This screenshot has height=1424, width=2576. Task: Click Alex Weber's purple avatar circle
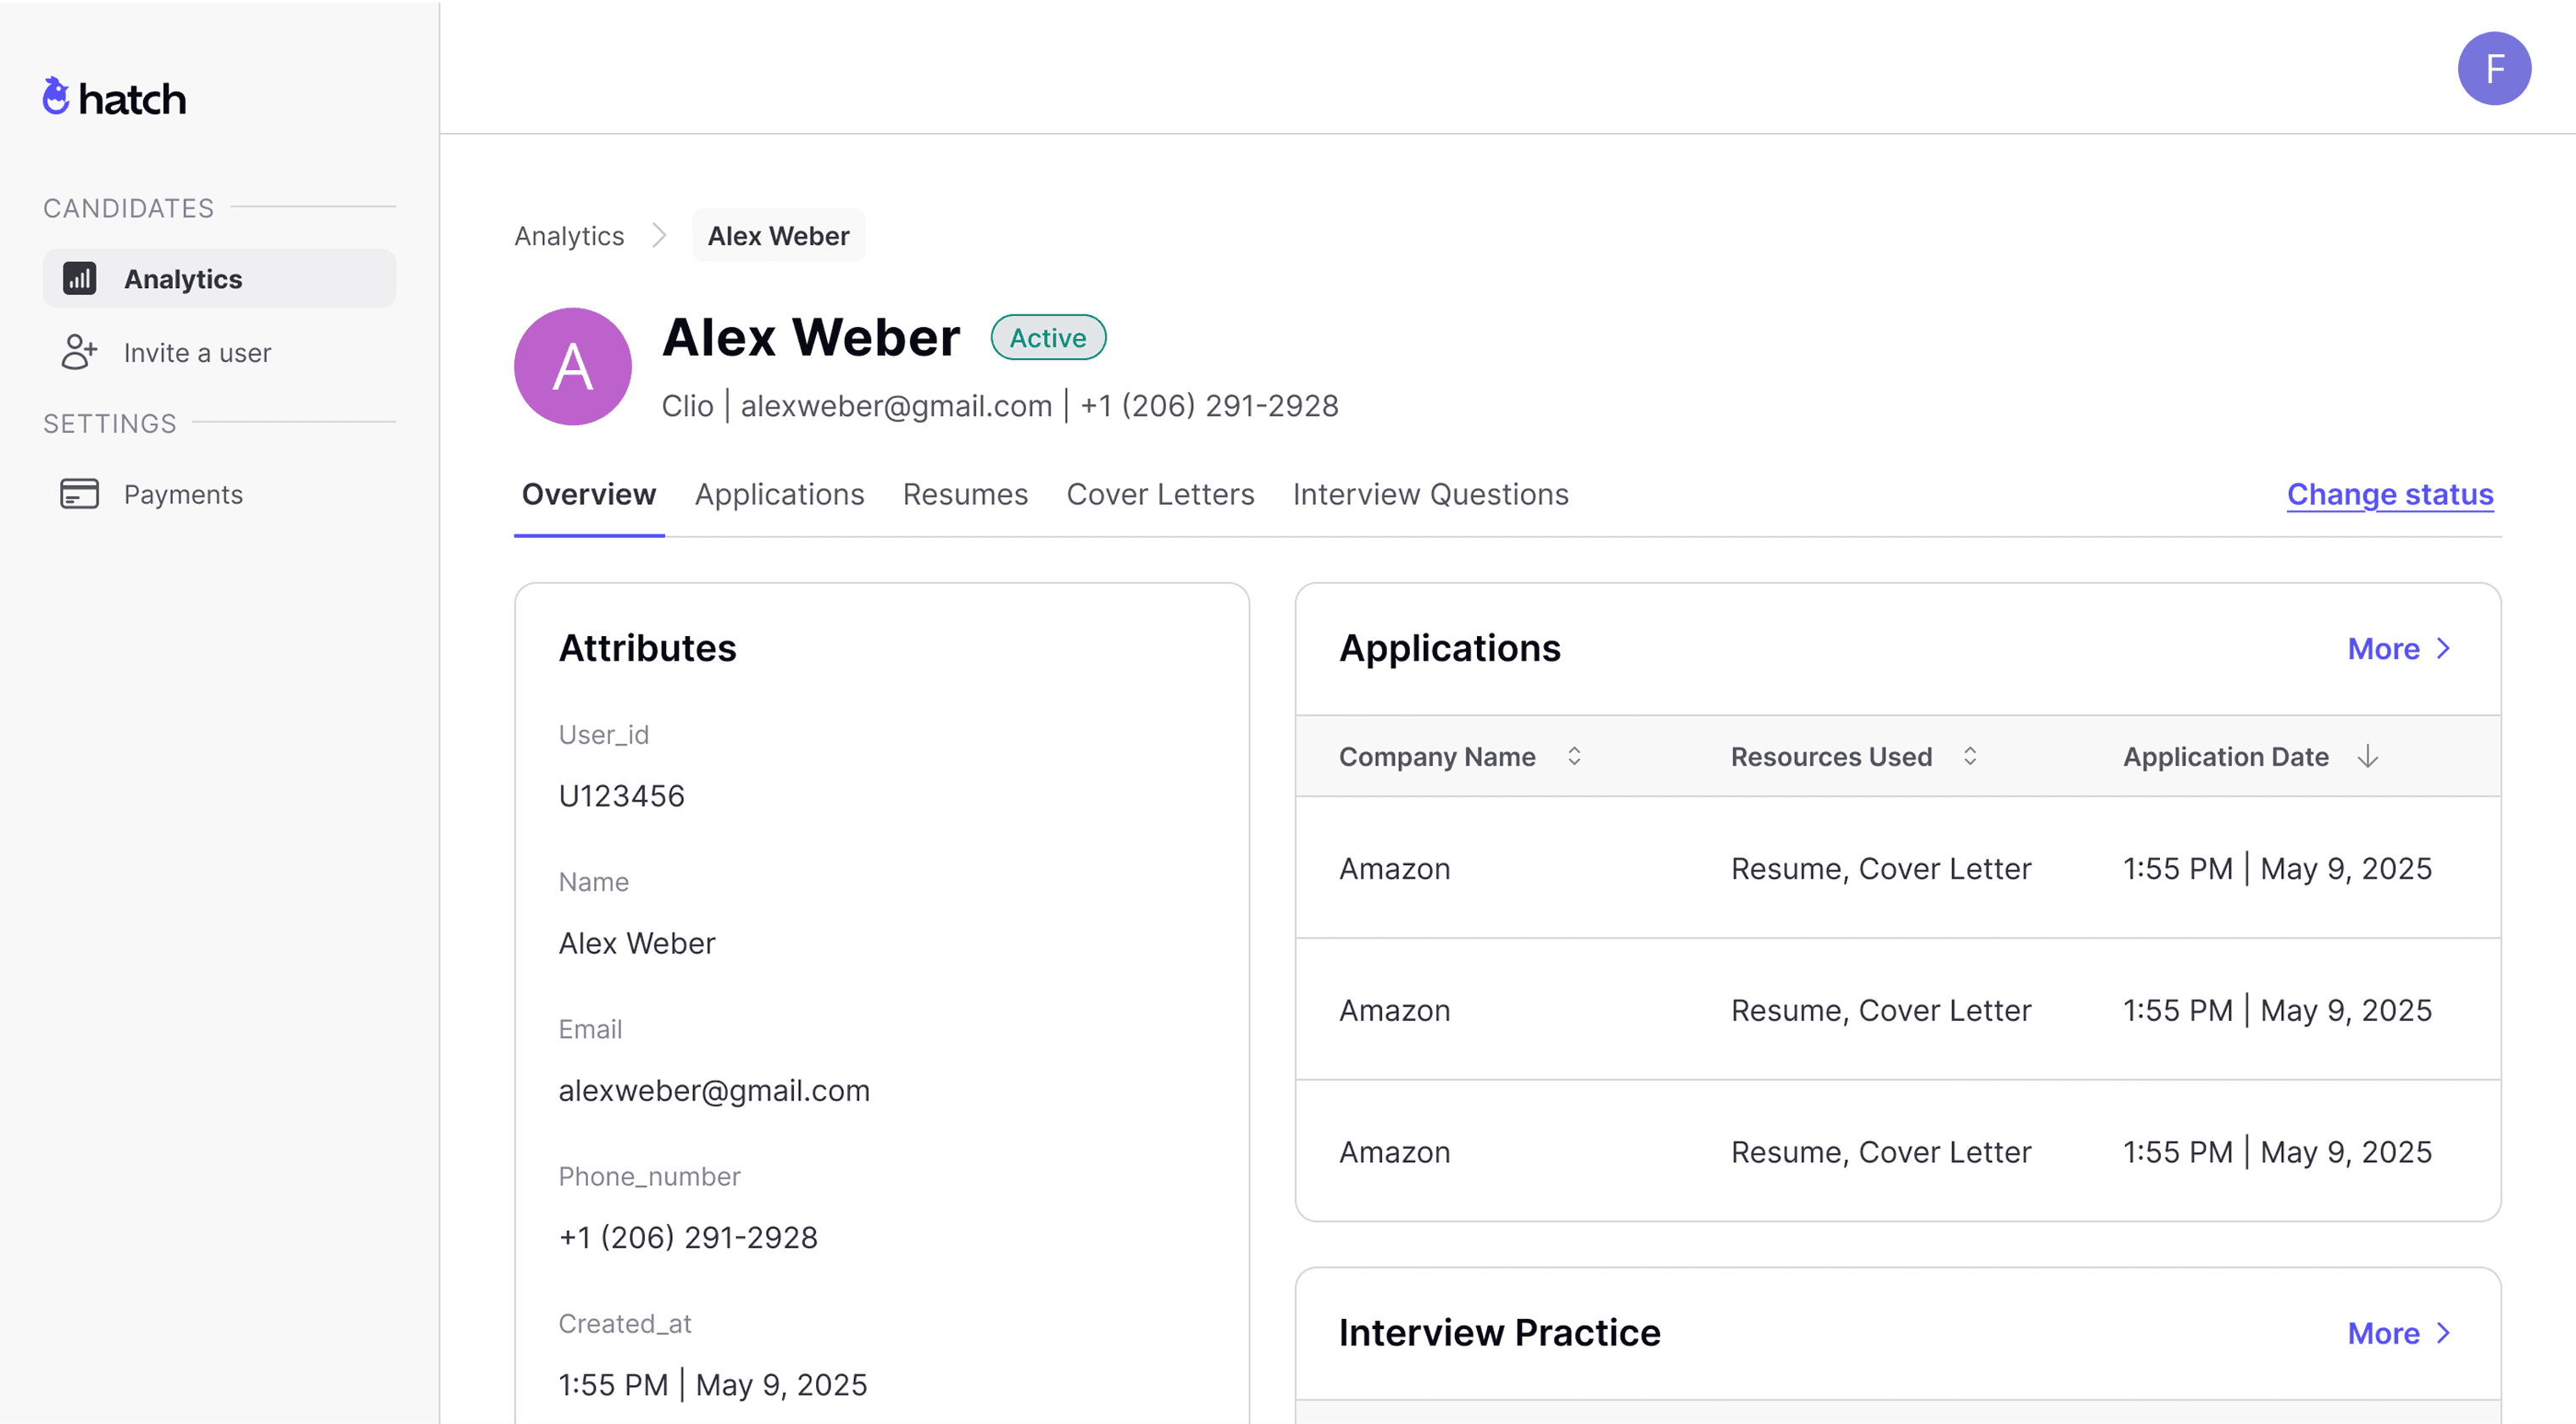point(572,366)
